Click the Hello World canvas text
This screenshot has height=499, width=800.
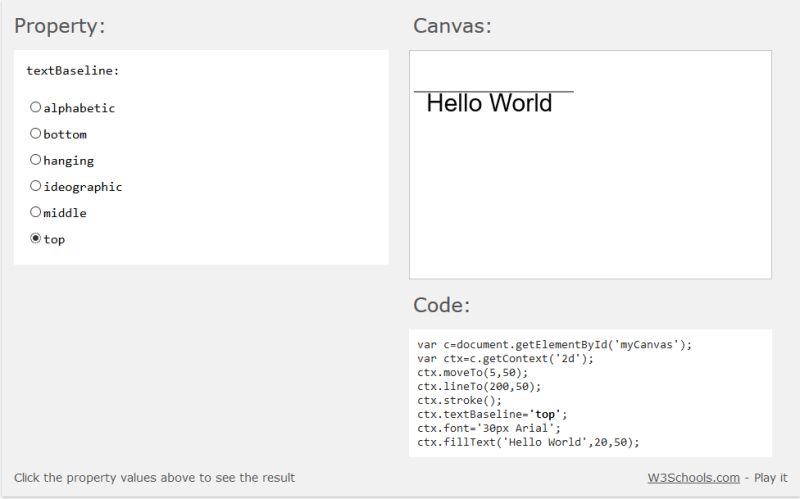489,103
